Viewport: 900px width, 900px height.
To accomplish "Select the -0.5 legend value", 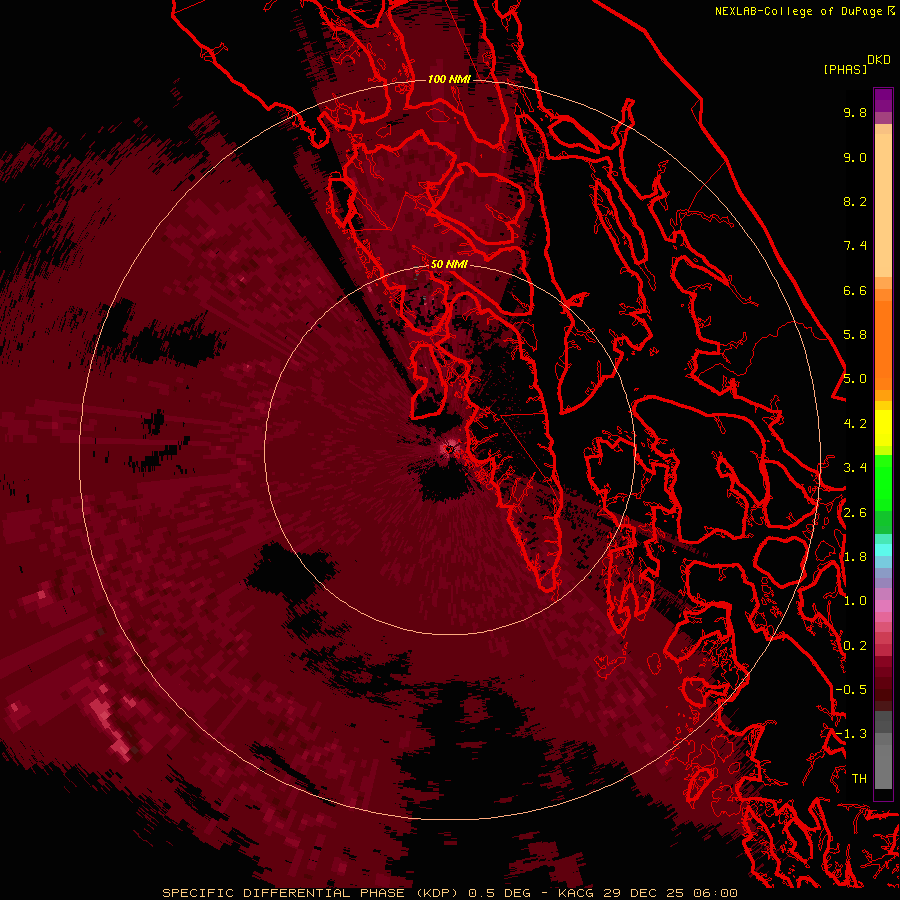I will [x=851, y=690].
